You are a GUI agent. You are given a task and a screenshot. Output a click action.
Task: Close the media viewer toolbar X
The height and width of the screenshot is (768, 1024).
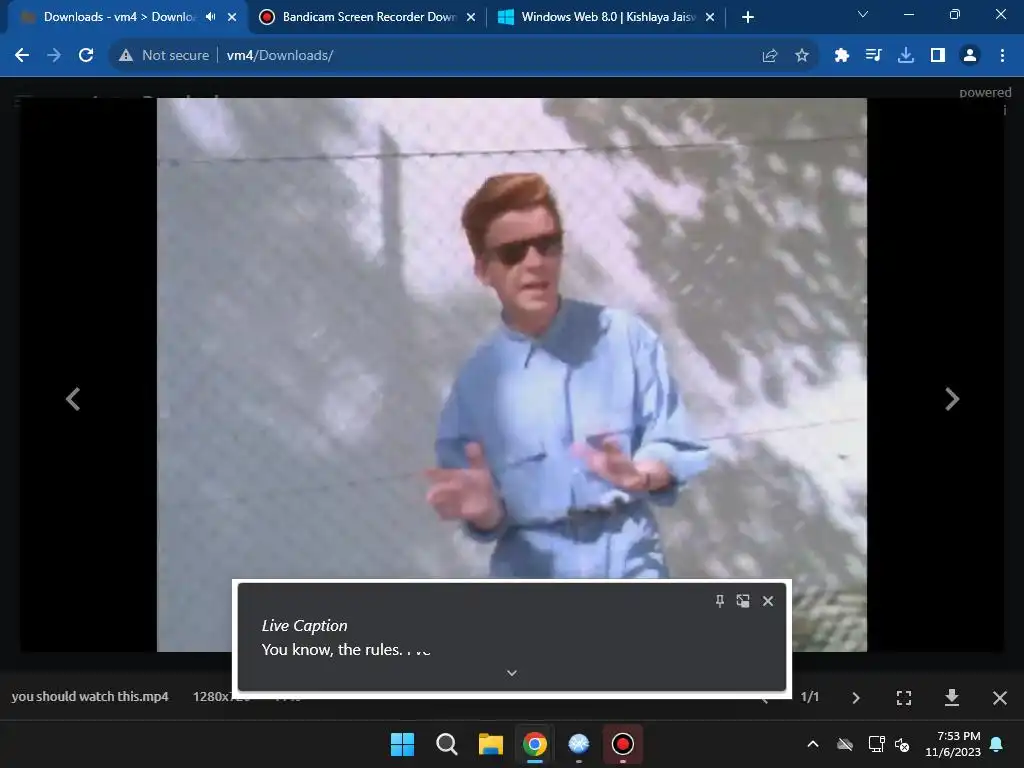(1000, 698)
